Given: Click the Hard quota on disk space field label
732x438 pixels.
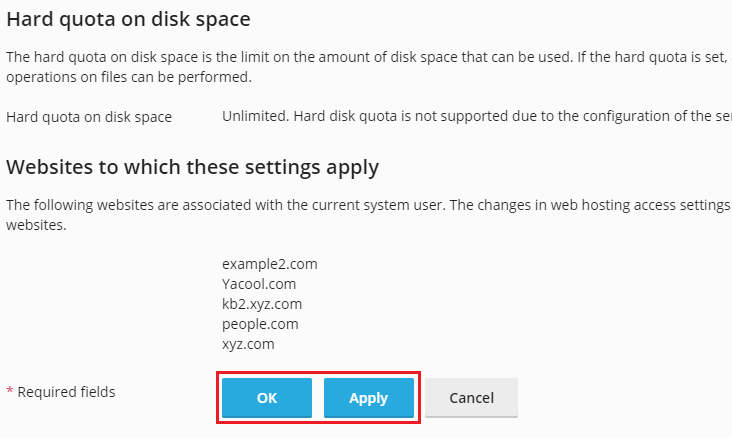Looking at the screenshot, I should [x=89, y=117].
